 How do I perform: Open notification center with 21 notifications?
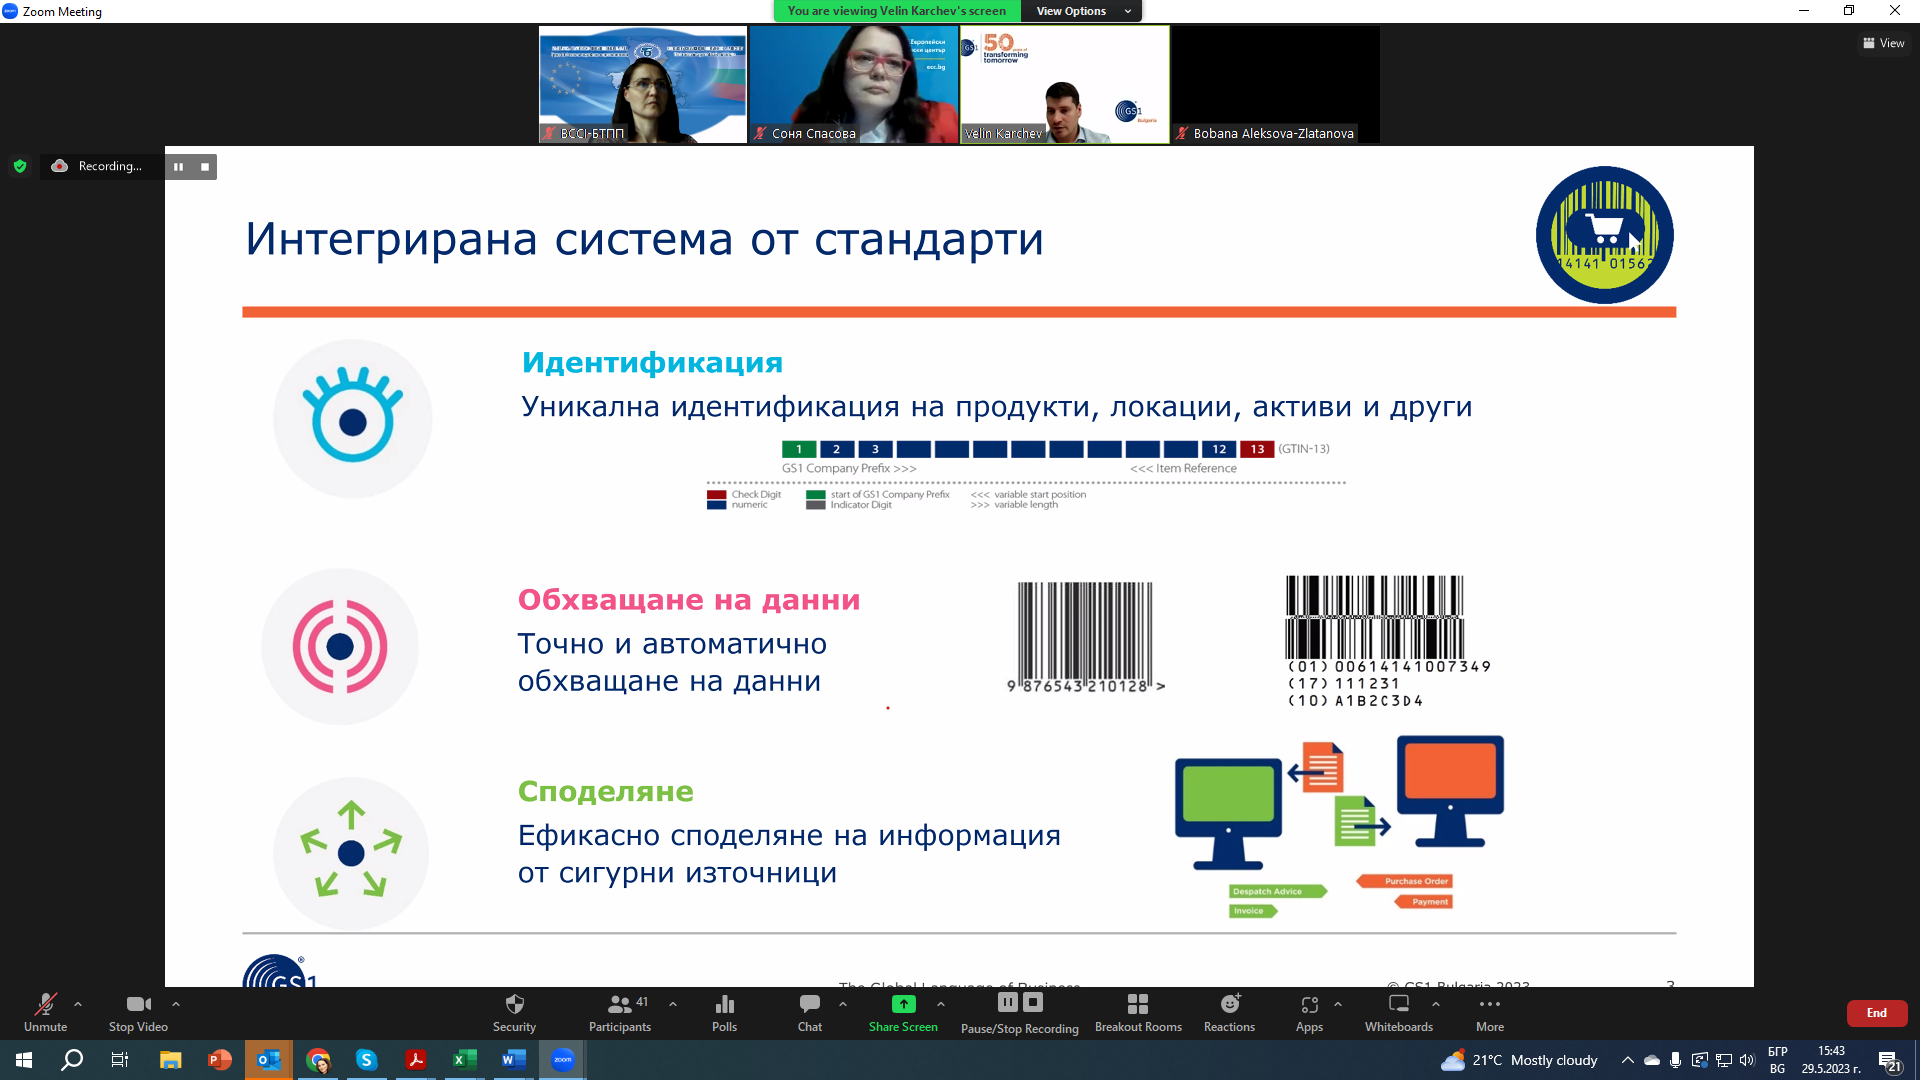(1890, 1061)
